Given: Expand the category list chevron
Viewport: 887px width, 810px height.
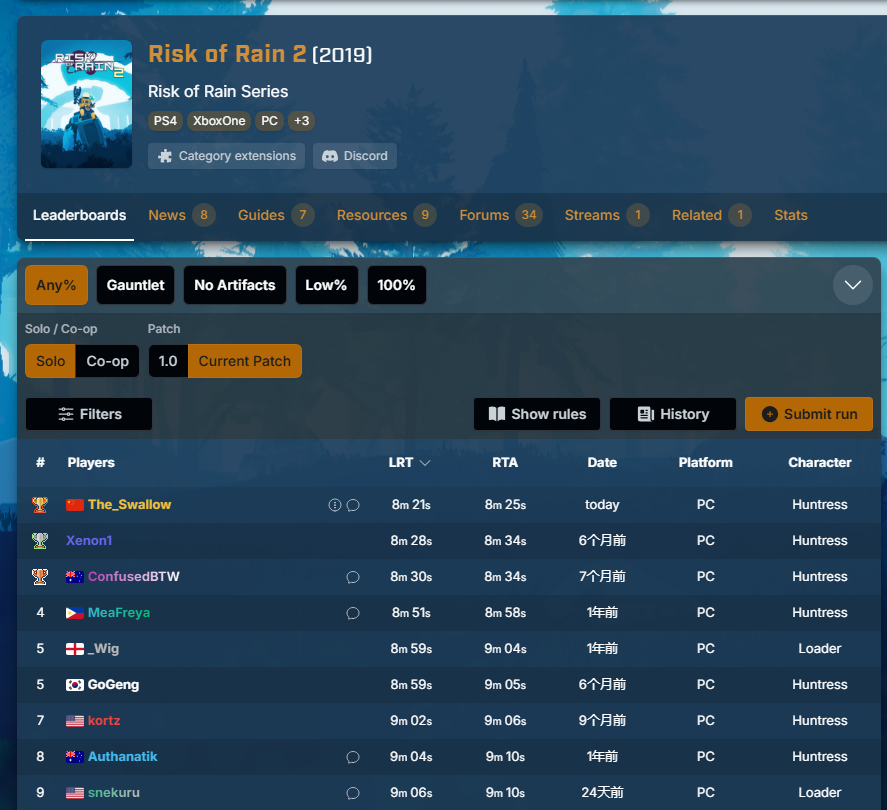Looking at the screenshot, I should point(852,285).
